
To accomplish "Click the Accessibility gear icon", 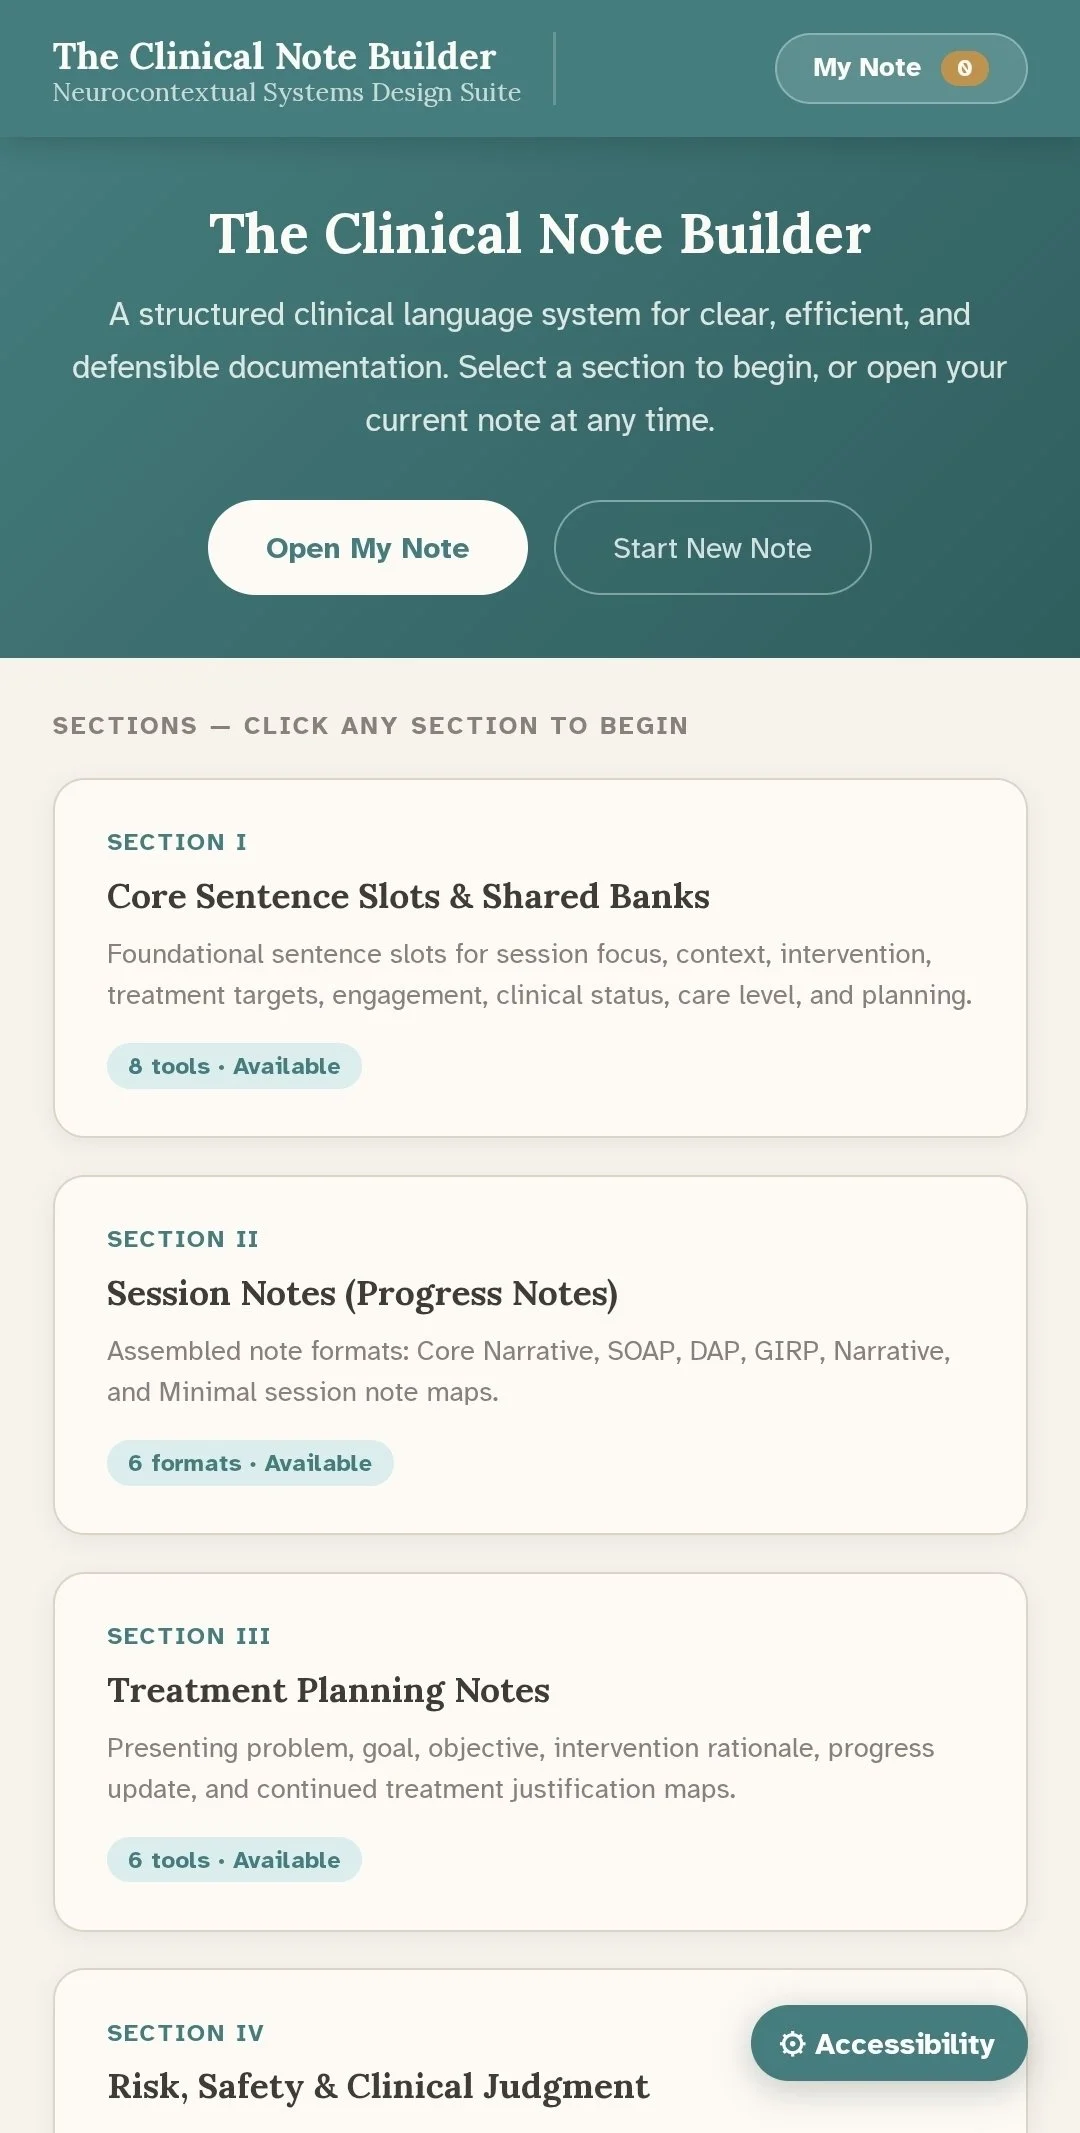I will [792, 2044].
